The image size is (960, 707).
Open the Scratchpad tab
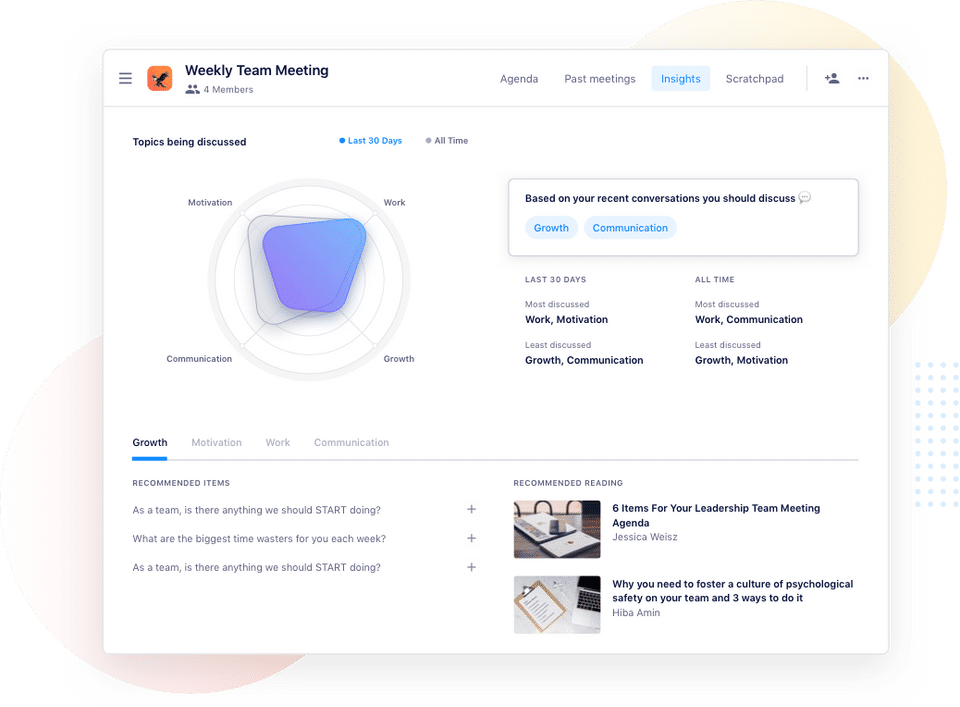pos(754,78)
